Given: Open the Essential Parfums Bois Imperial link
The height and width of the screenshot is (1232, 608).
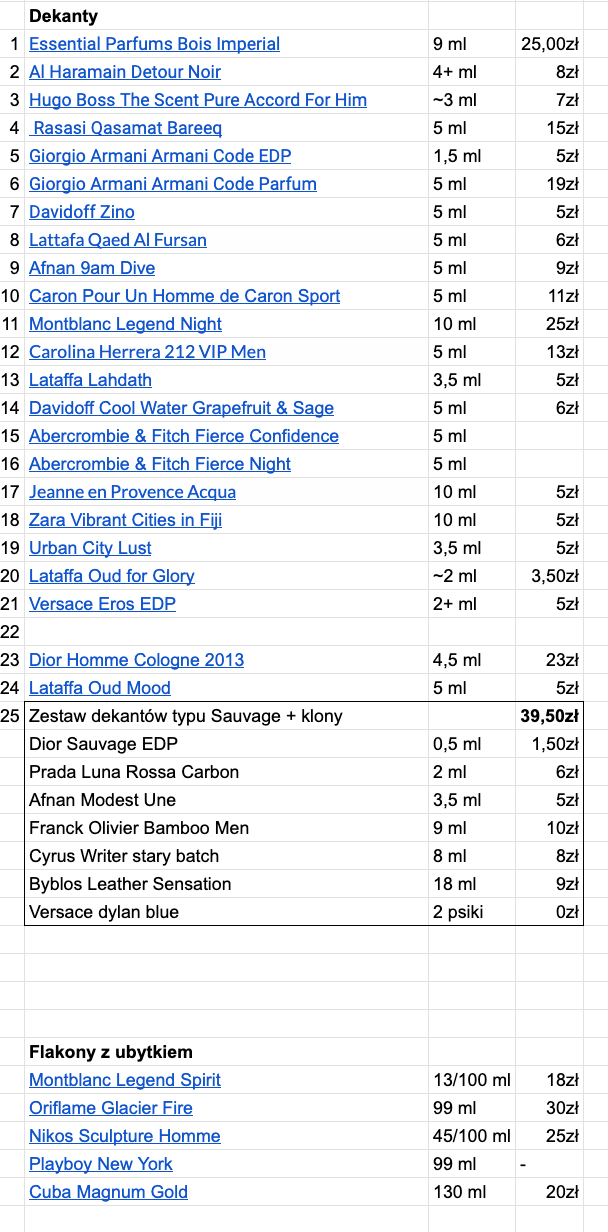Looking at the screenshot, I should coord(154,44).
